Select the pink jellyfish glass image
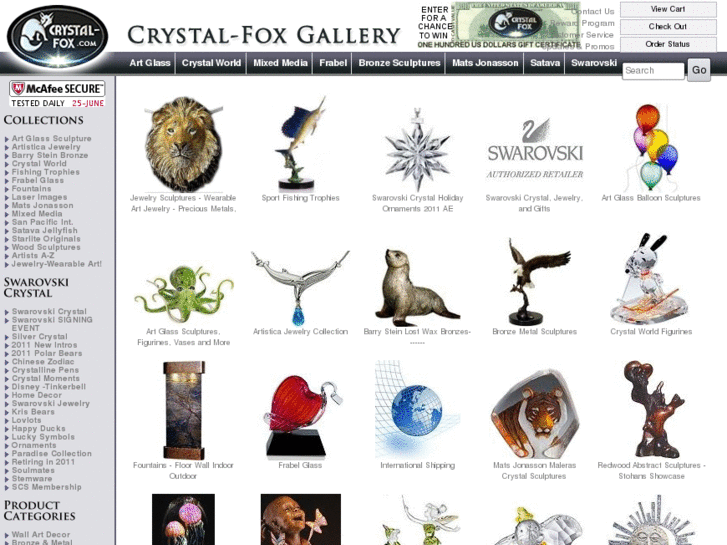The height and width of the screenshot is (545, 727). pos(184,519)
